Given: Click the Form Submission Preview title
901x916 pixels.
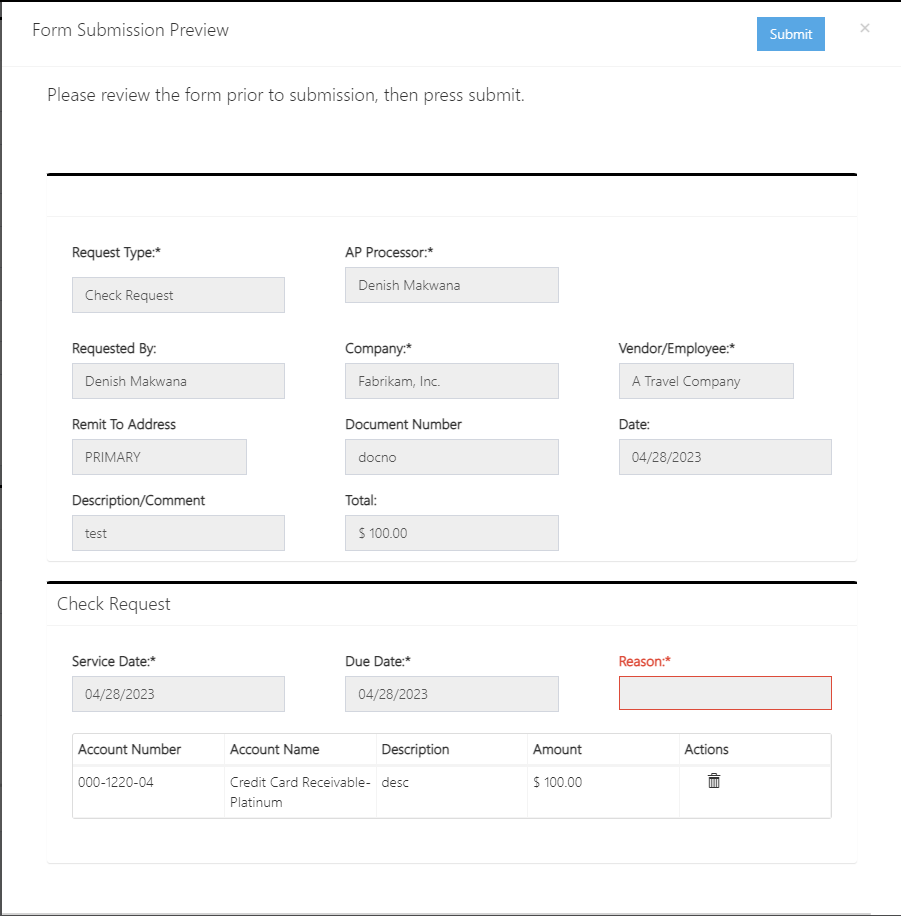Looking at the screenshot, I should coord(130,30).
